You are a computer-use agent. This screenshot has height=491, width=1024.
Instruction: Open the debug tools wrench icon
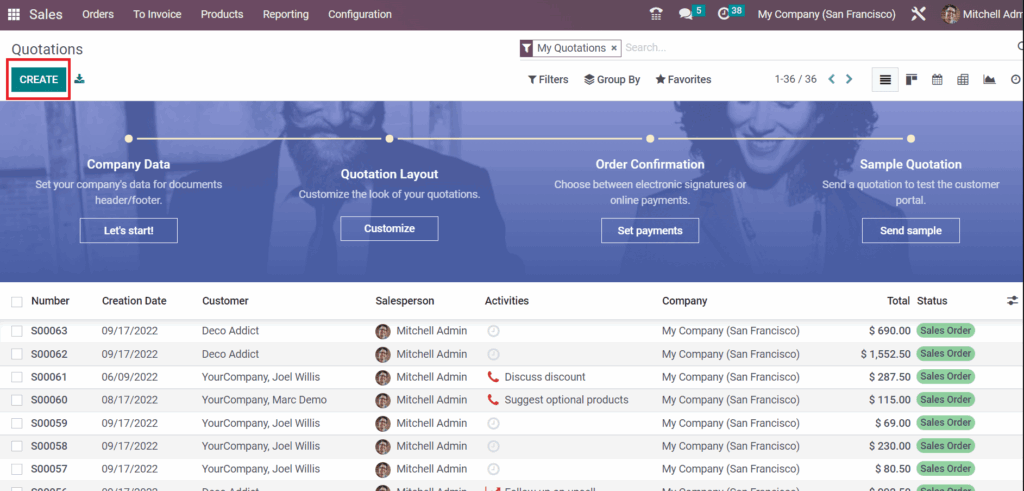click(918, 14)
